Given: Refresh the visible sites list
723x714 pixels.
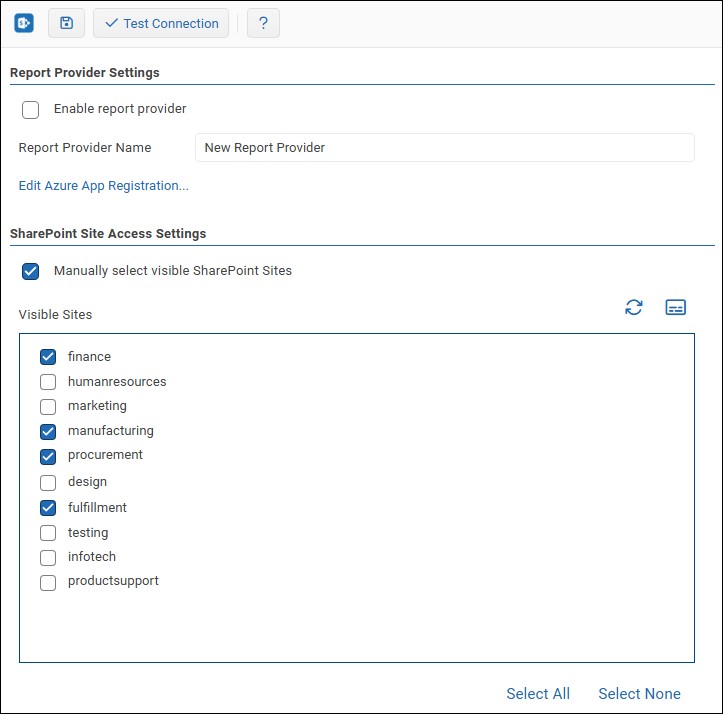Looking at the screenshot, I should (x=634, y=307).
